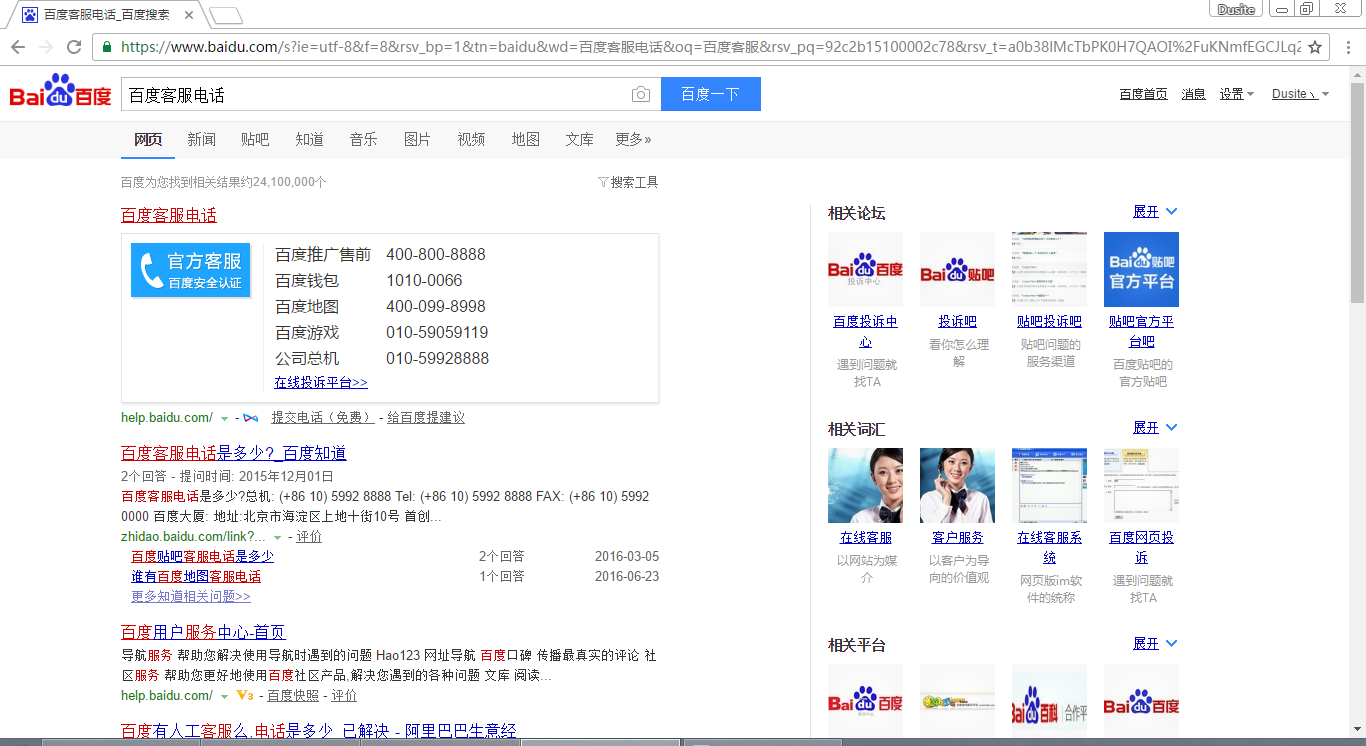
Task: Open 百度贴吧客服电话是多少 sub-result
Action: click(x=202, y=557)
